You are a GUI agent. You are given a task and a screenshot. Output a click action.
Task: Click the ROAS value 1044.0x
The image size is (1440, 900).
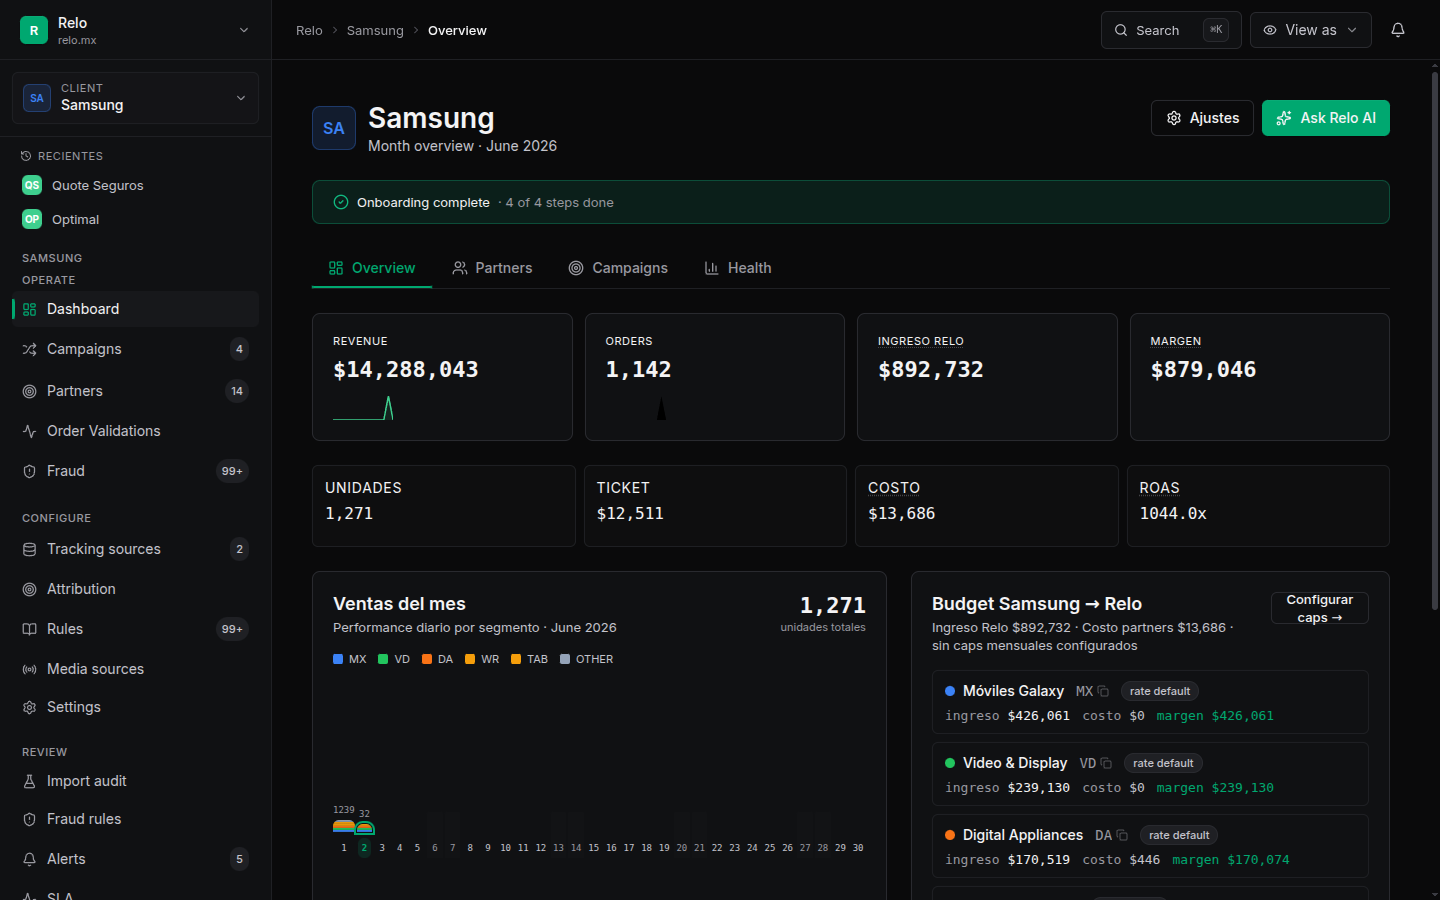tap(1173, 513)
